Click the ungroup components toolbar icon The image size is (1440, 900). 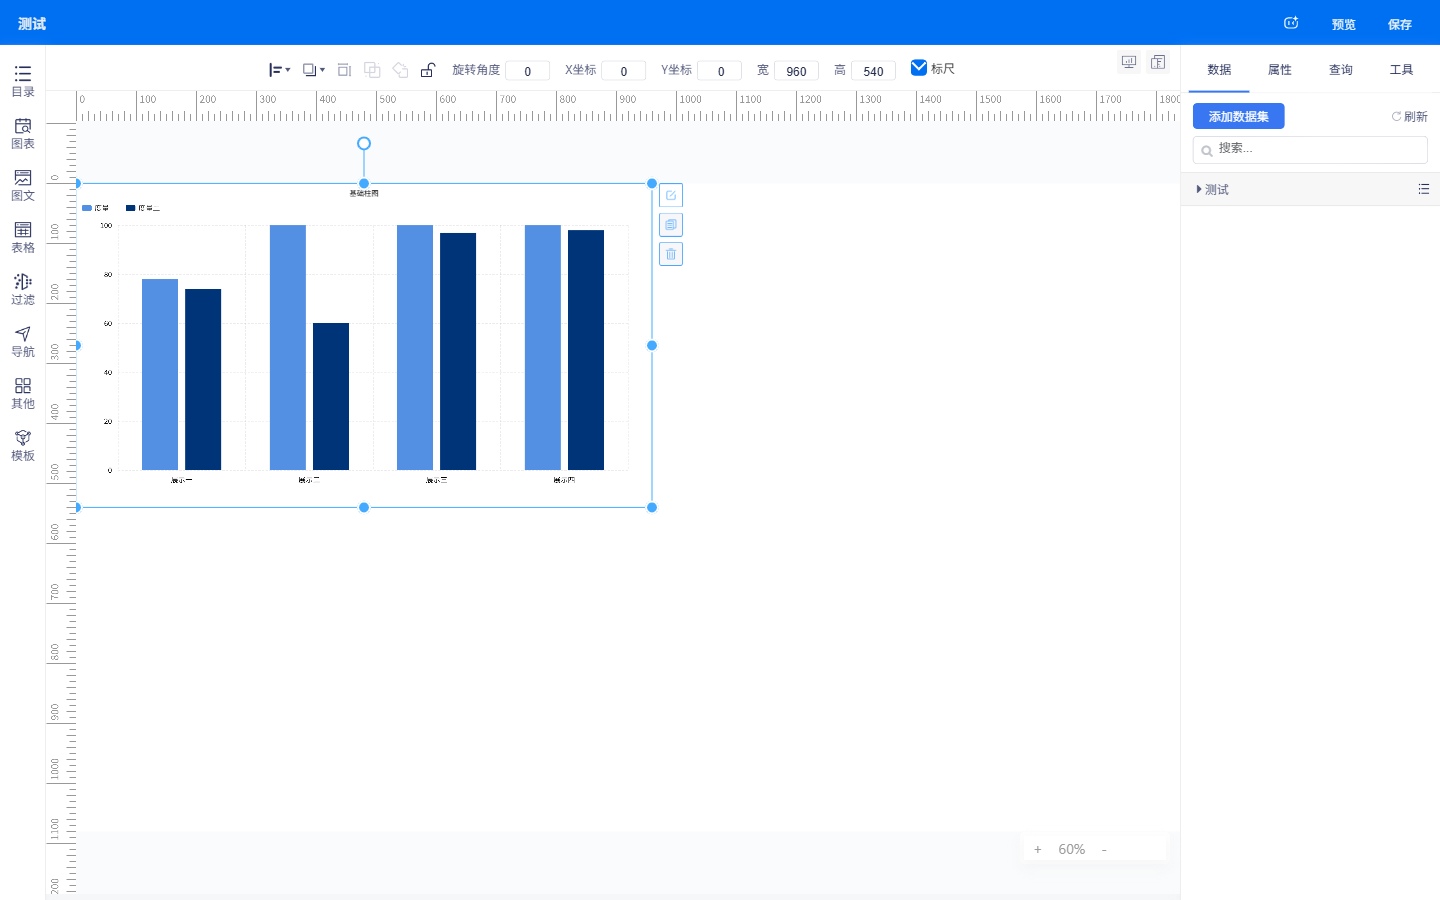click(400, 70)
